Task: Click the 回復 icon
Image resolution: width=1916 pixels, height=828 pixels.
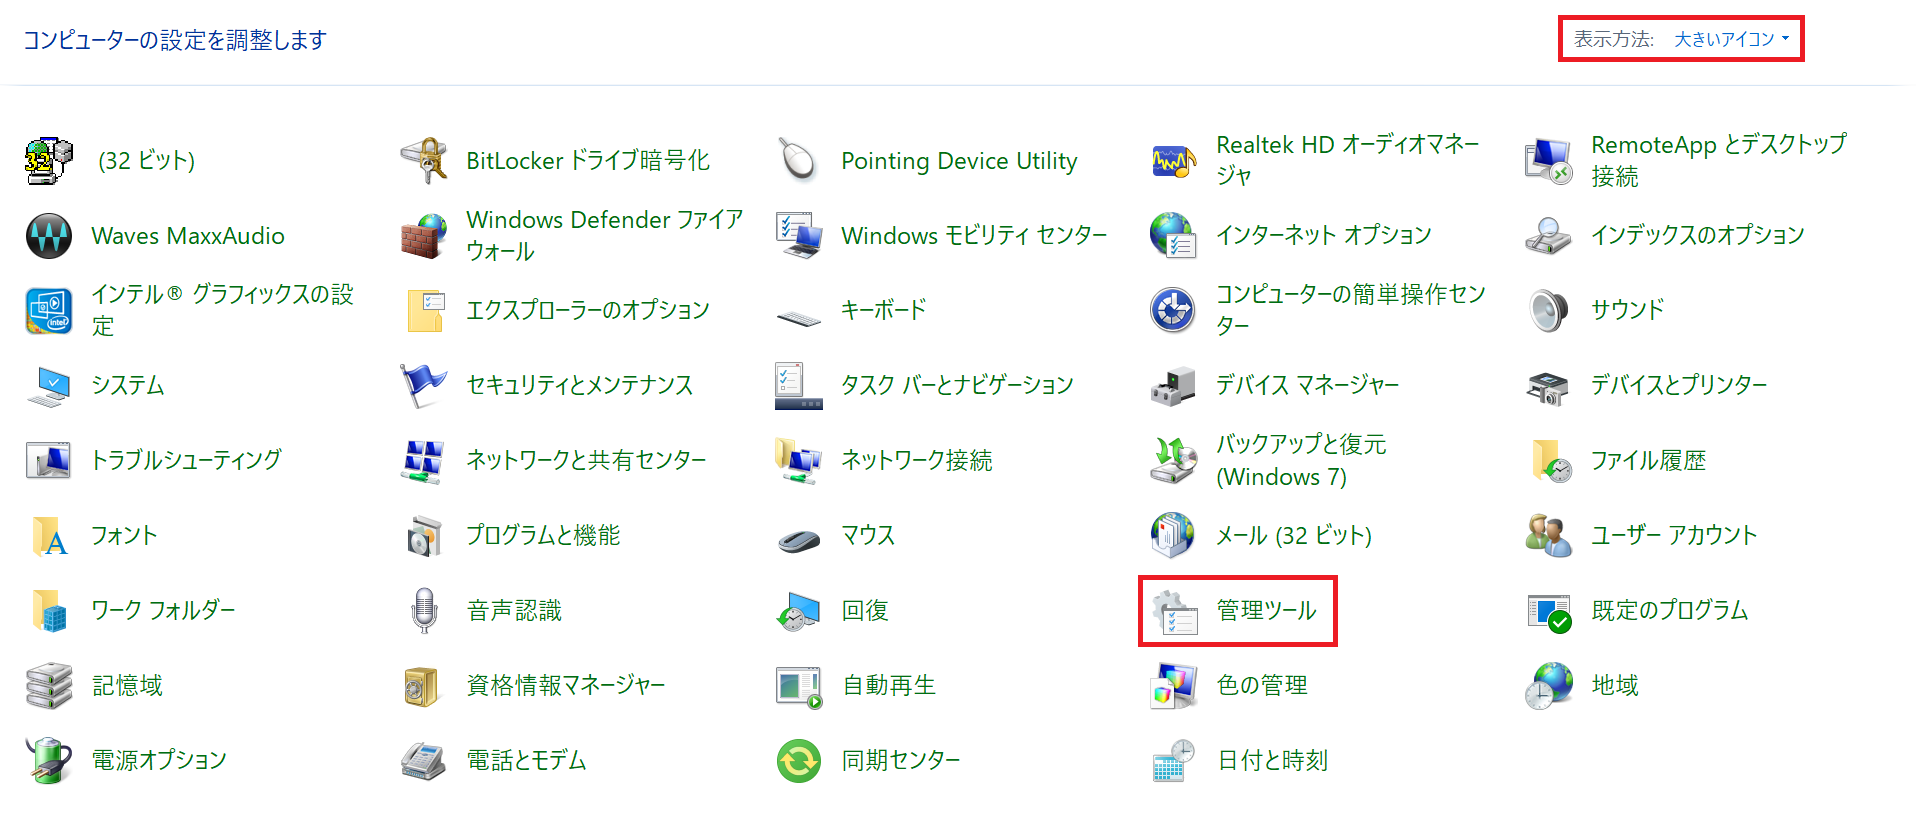Action: 799,610
